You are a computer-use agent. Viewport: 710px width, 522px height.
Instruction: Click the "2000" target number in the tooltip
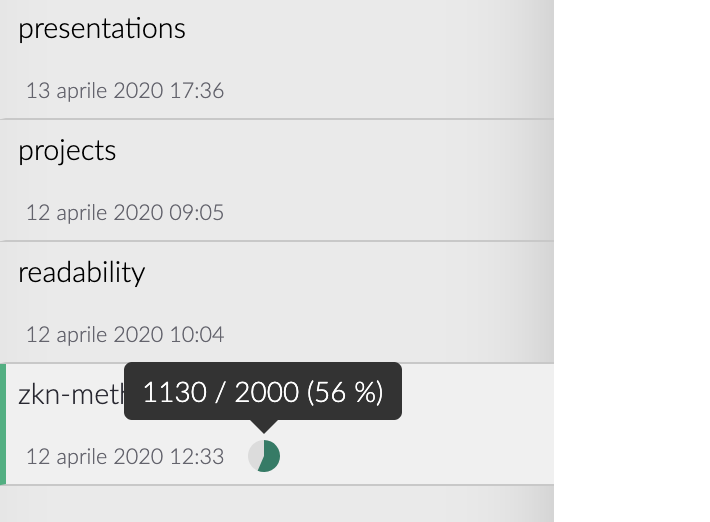267,392
